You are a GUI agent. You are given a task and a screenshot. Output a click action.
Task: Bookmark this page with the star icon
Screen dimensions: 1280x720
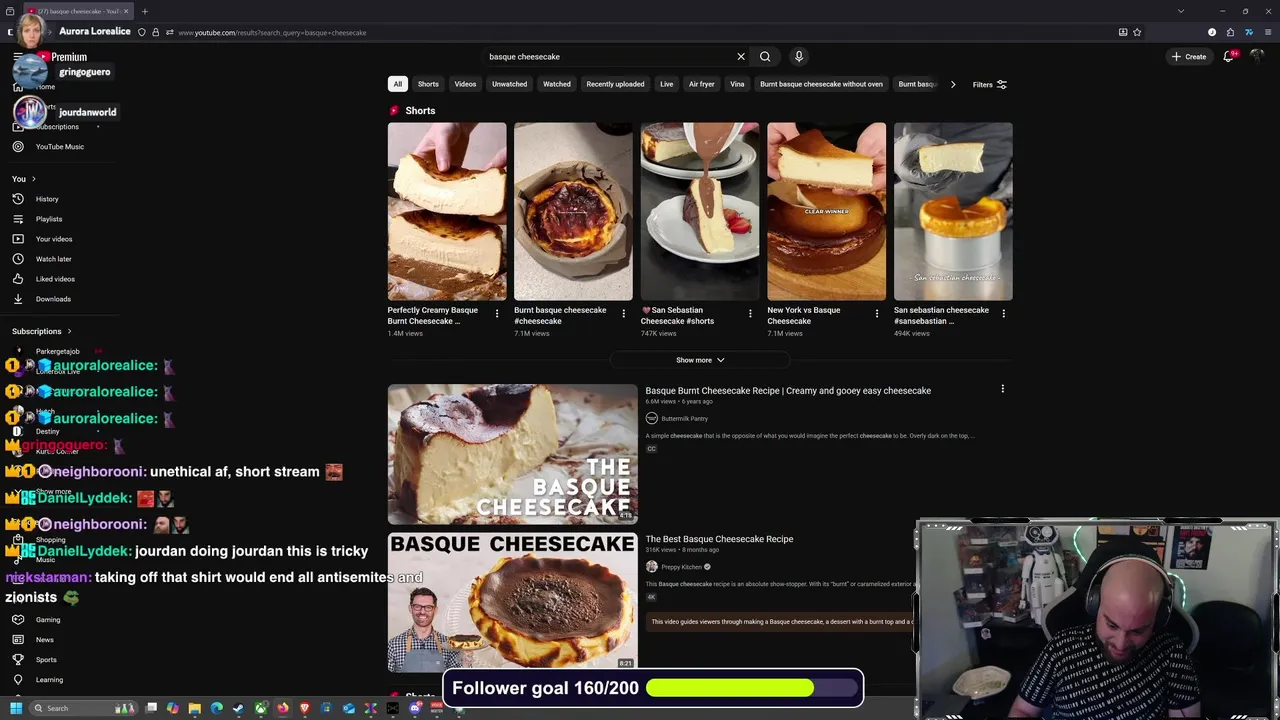1137,32
